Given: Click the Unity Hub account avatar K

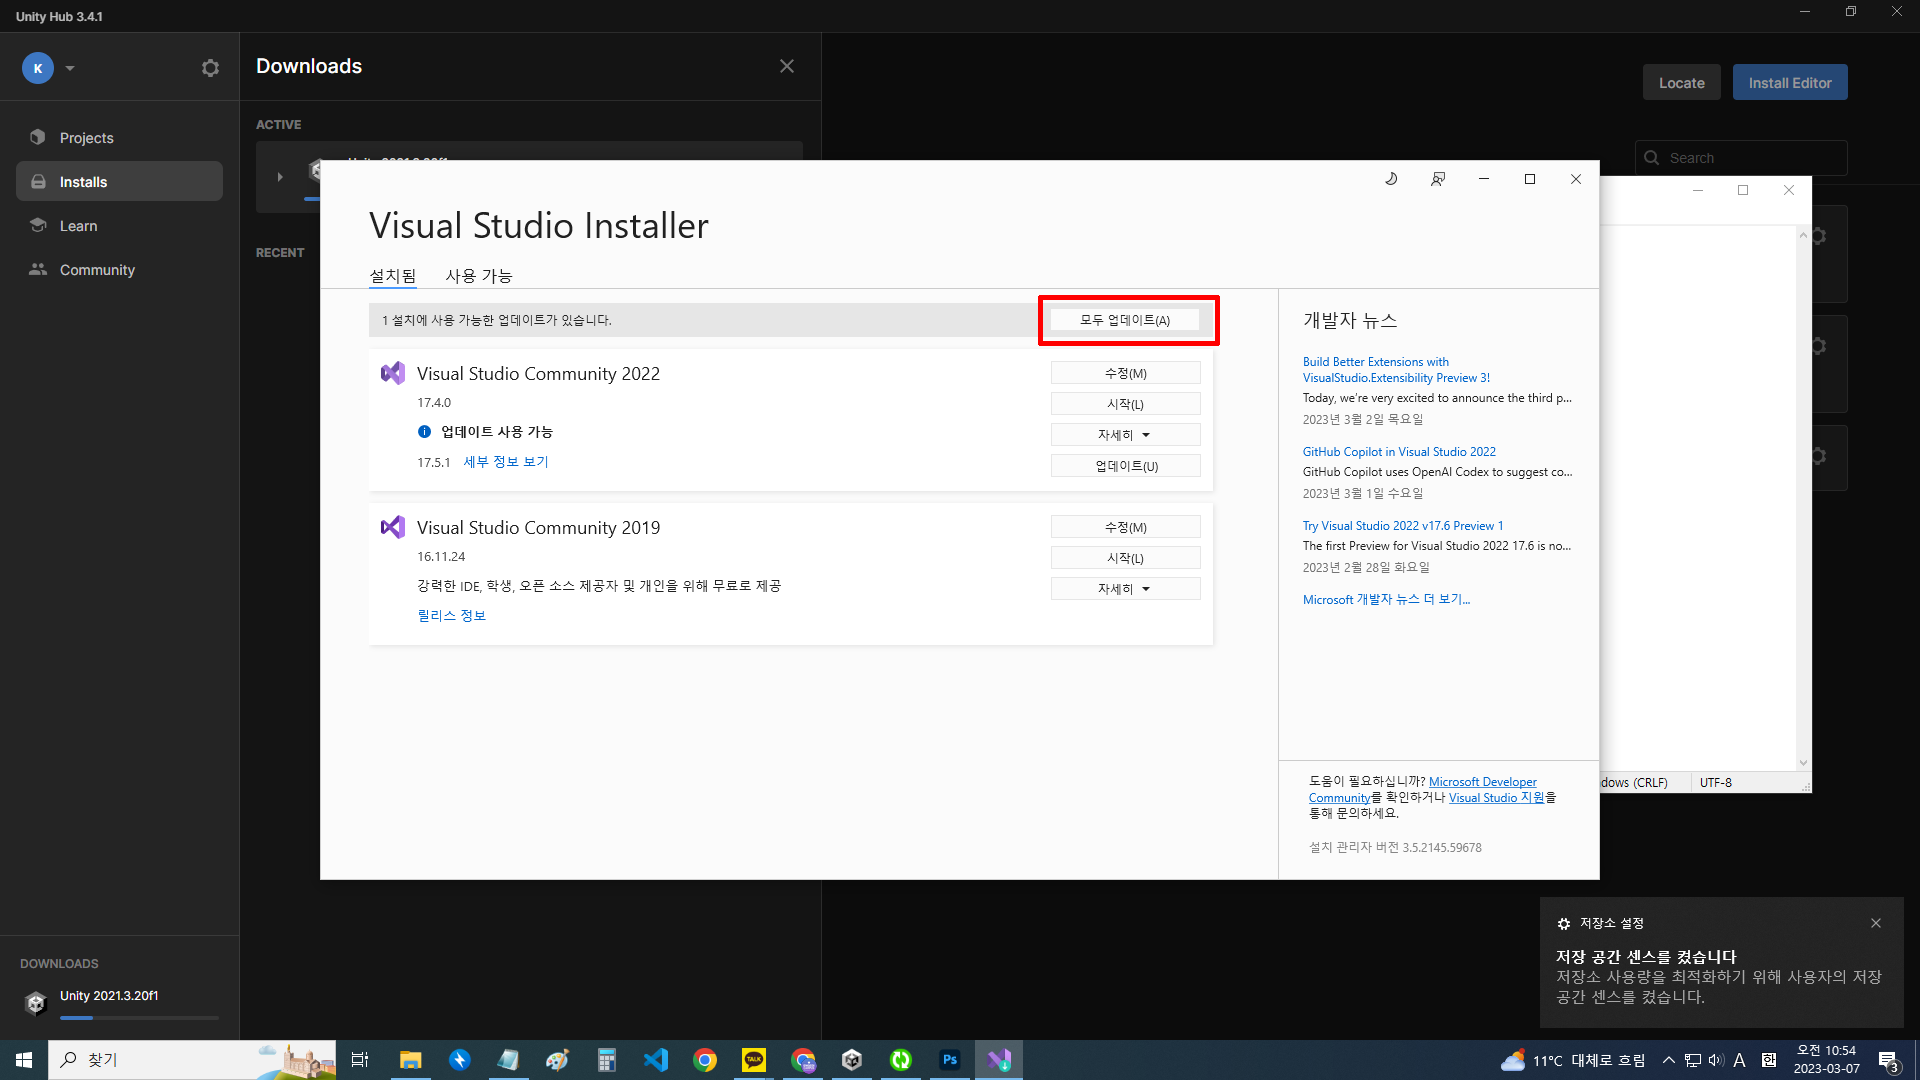Looking at the screenshot, I should pos(38,68).
